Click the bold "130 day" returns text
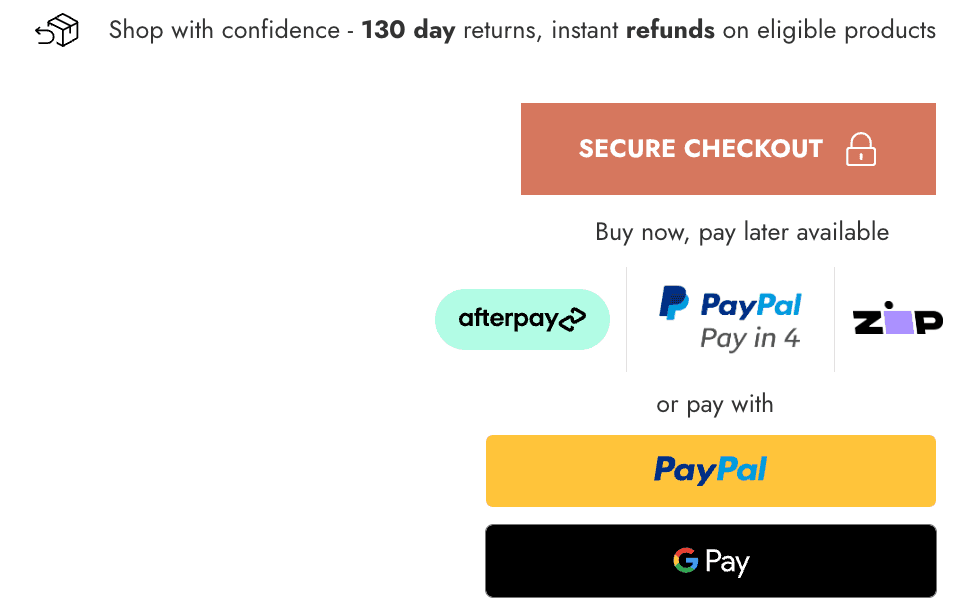The image size is (966, 616). click(408, 30)
